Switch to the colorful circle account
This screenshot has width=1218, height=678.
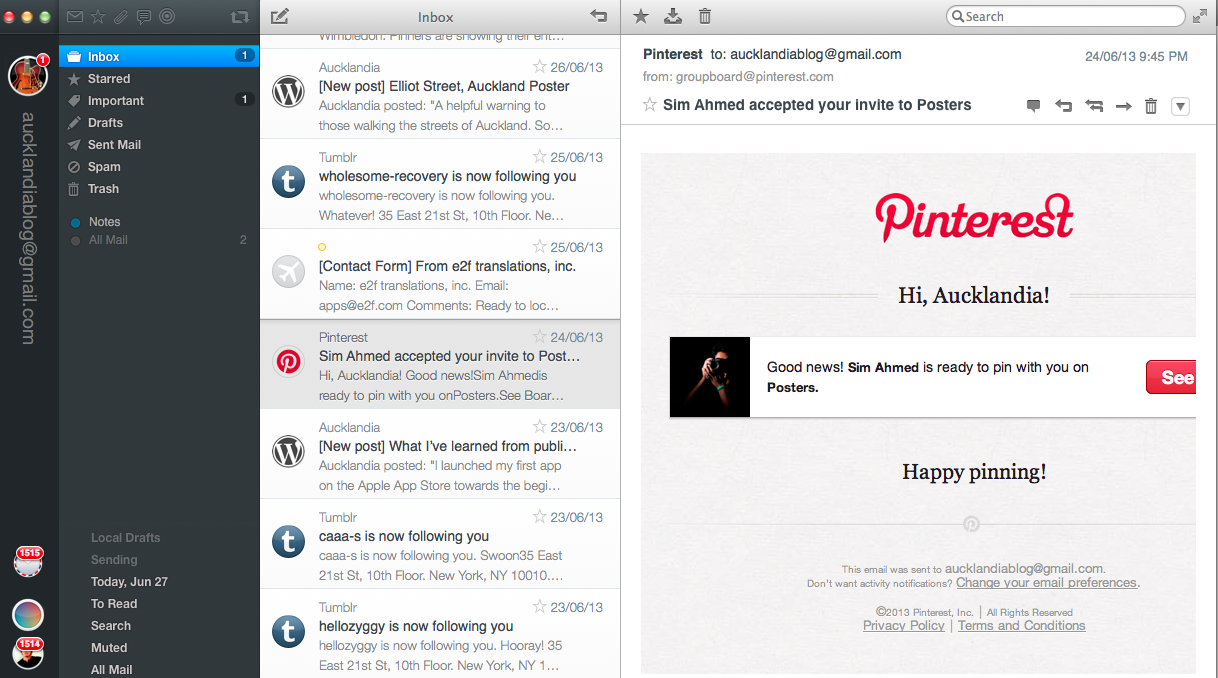pyautogui.click(x=28, y=615)
